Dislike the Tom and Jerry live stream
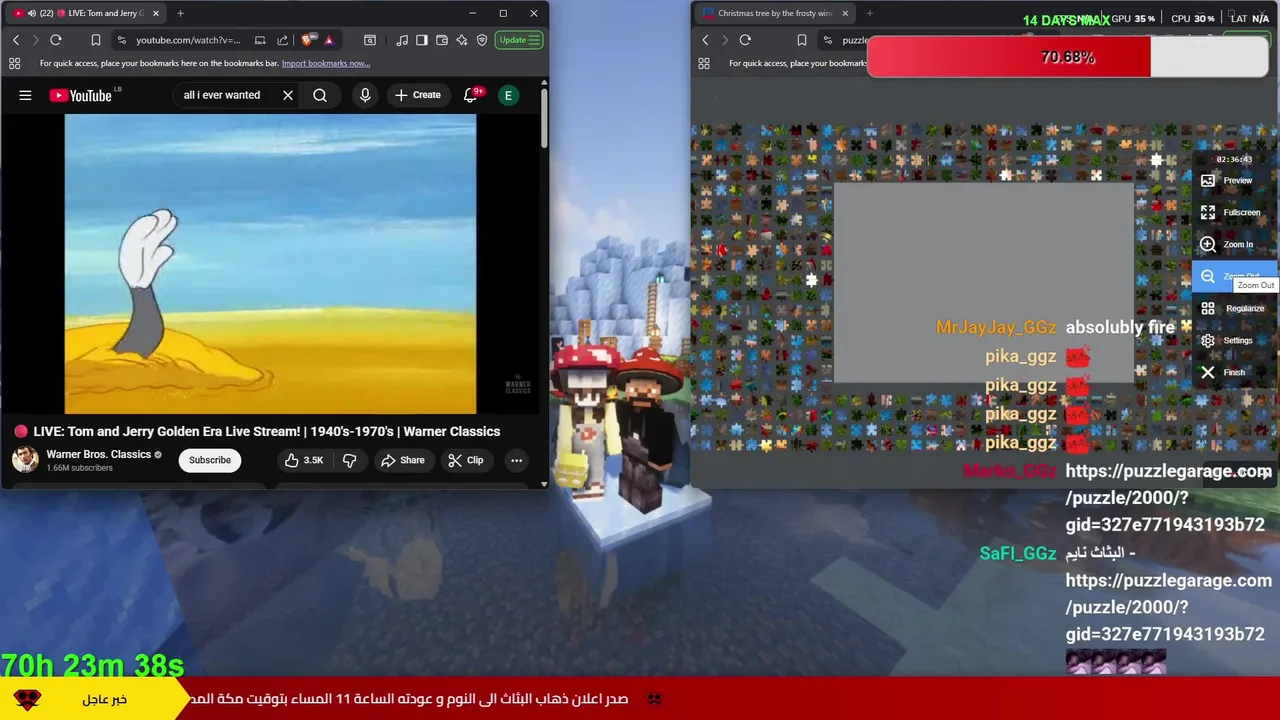 pos(349,460)
